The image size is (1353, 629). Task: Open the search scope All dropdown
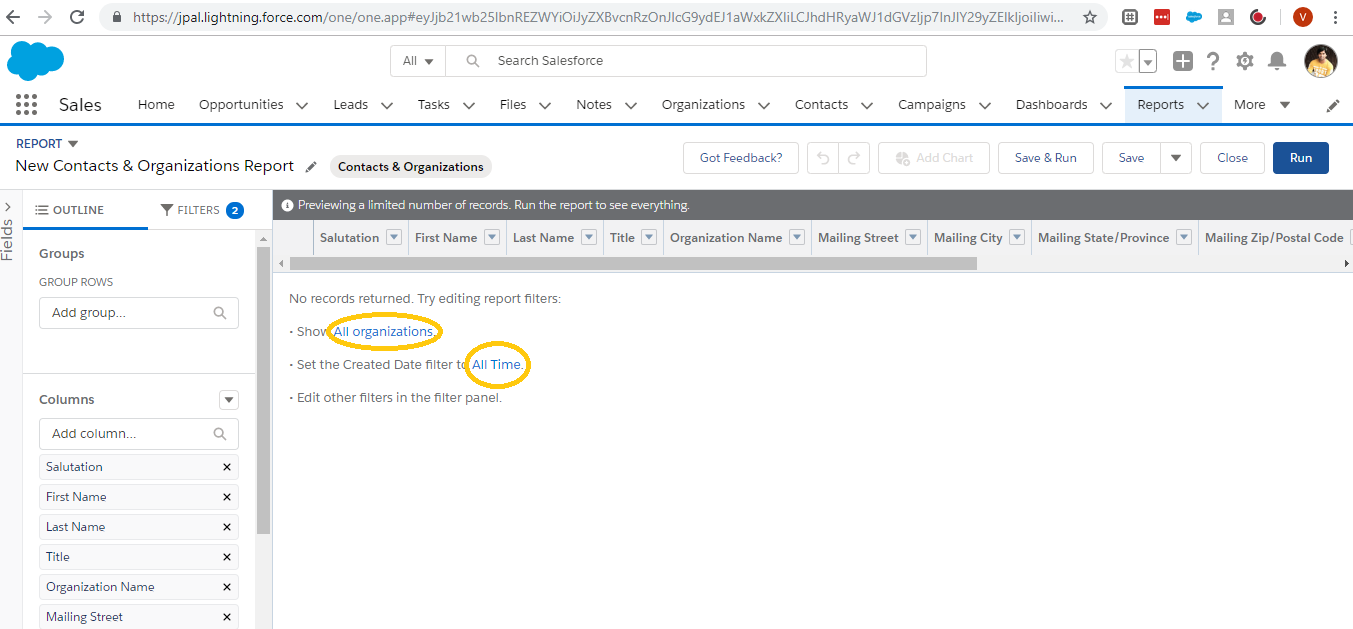click(x=418, y=61)
